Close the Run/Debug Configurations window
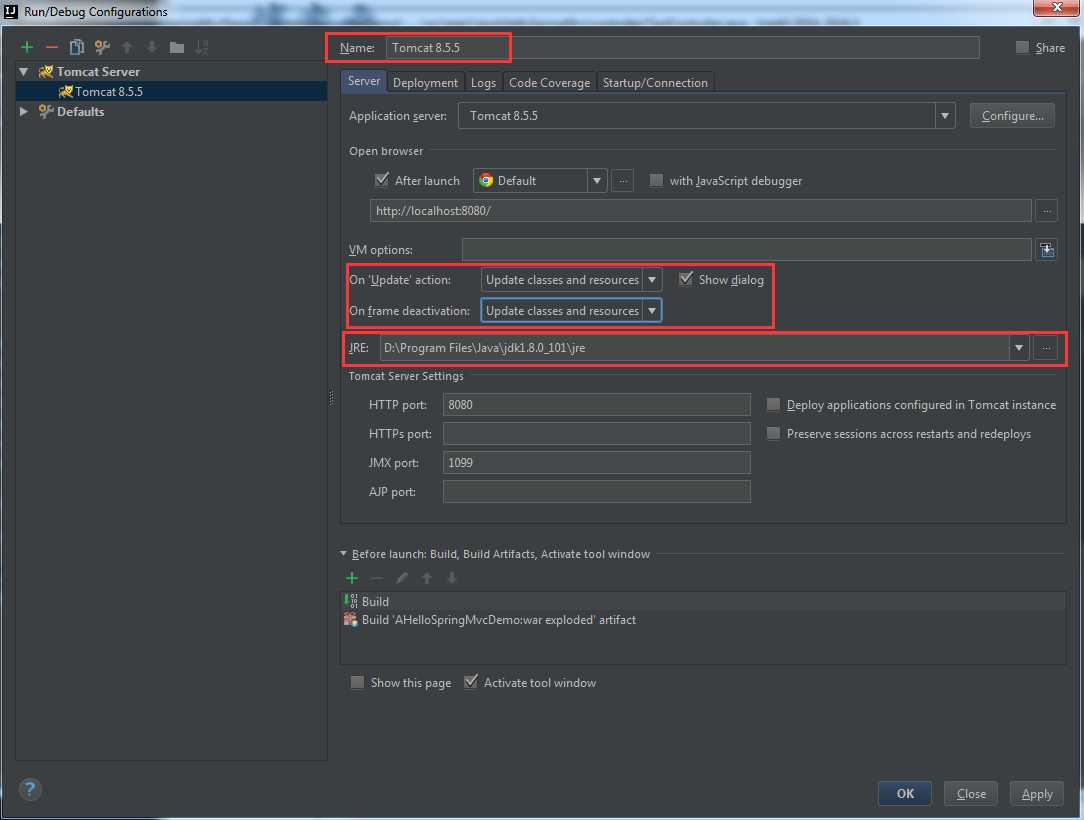The image size is (1084, 820). coord(1056,7)
